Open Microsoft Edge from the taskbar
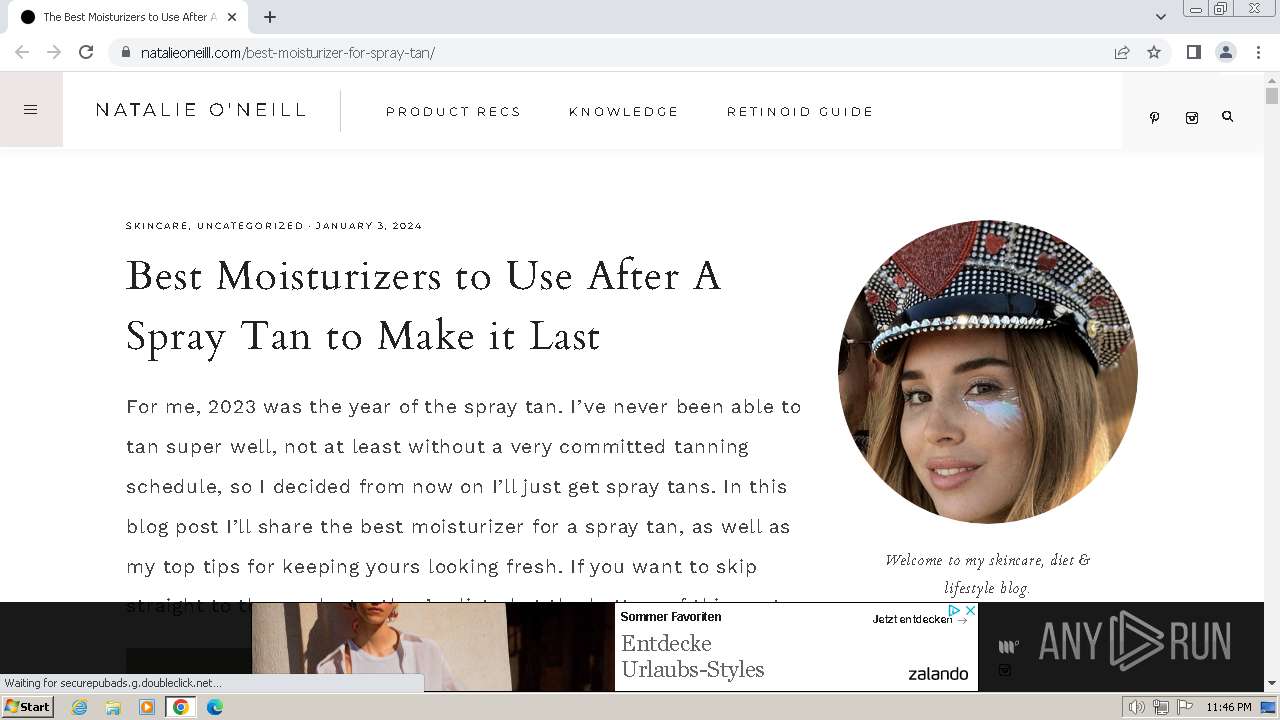 click(x=215, y=707)
